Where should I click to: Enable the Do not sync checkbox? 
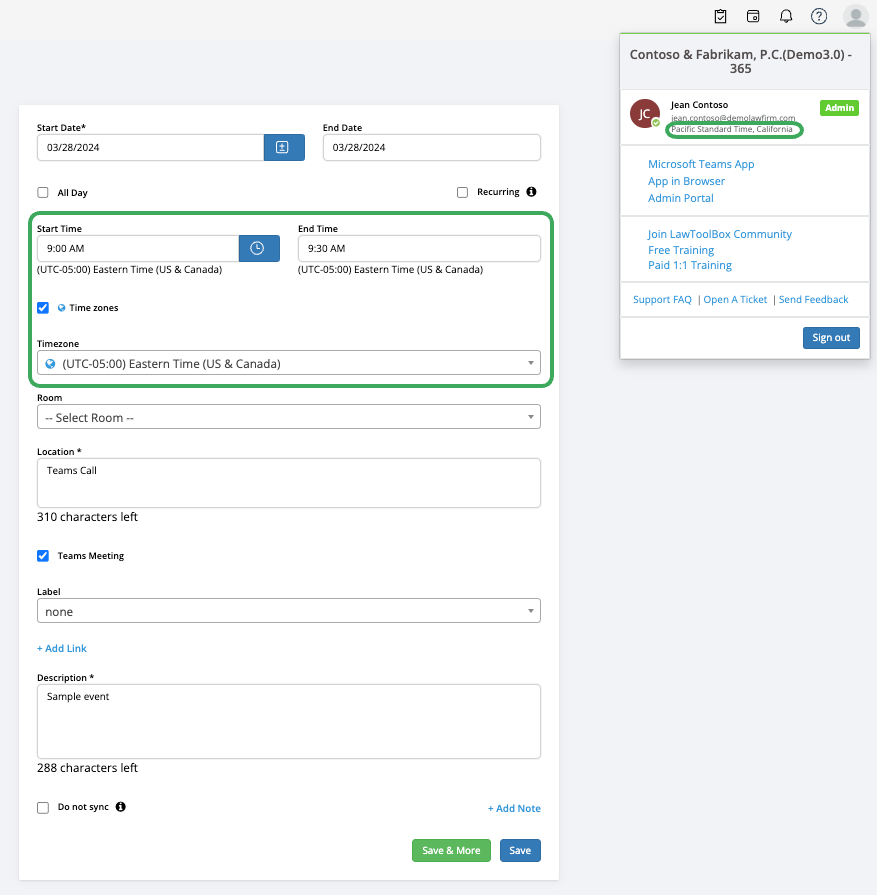(x=43, y=808)
